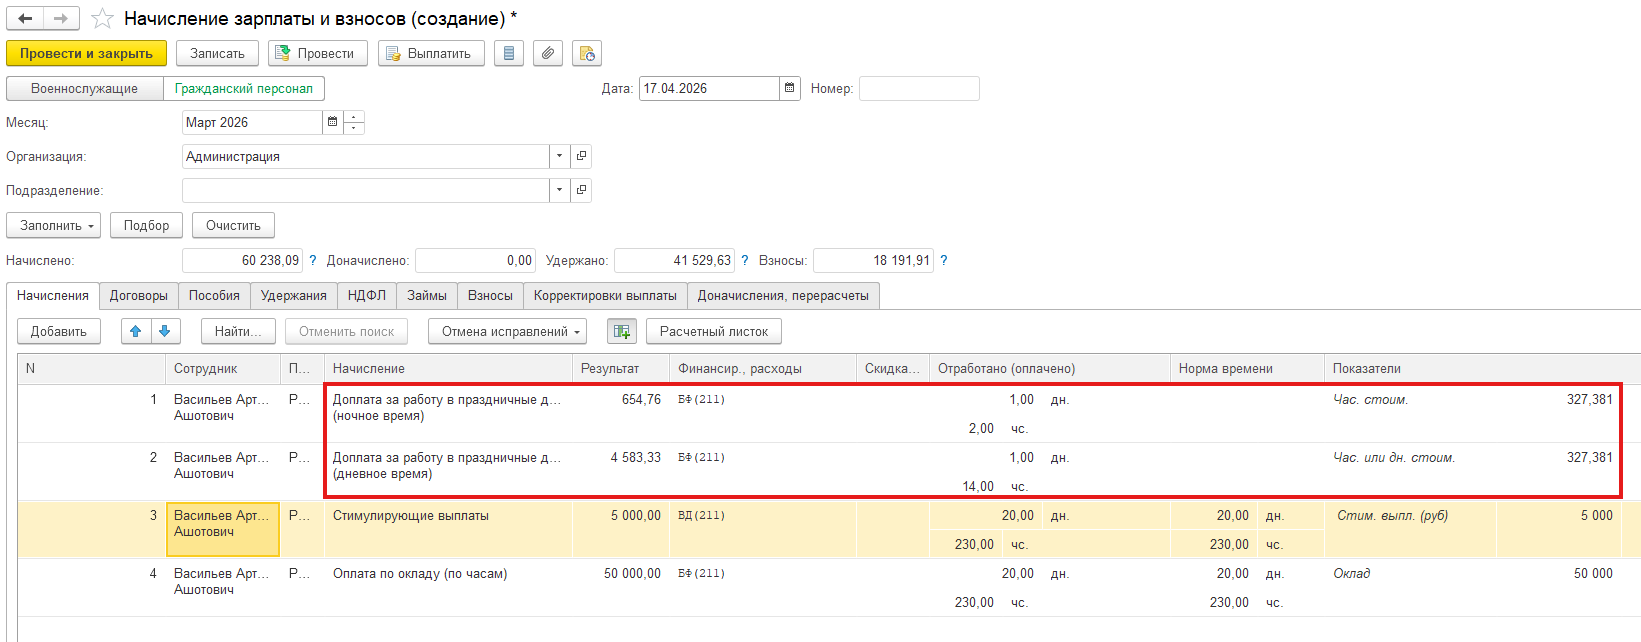Select Военнослужащие toggle
1641x642 pixels.
(85, 88)
